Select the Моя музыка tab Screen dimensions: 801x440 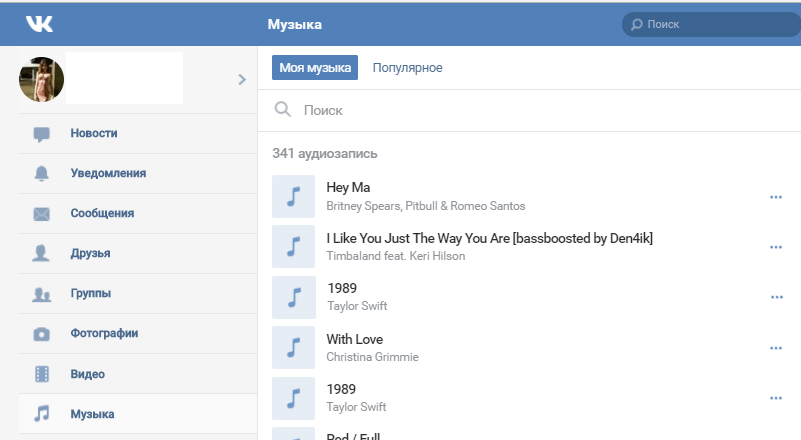(x=315, y=68)
